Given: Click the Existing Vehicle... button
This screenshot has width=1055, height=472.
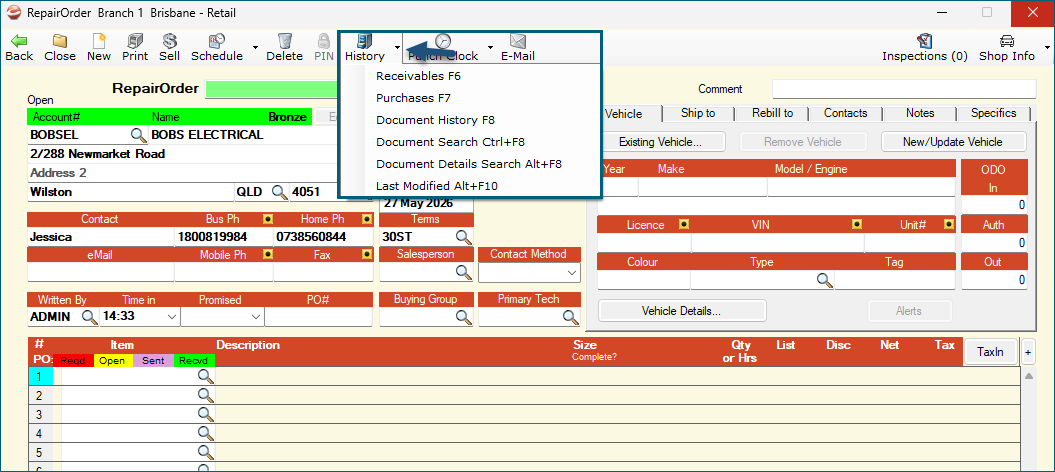Looking at the screenshot, I should (661, 142).
